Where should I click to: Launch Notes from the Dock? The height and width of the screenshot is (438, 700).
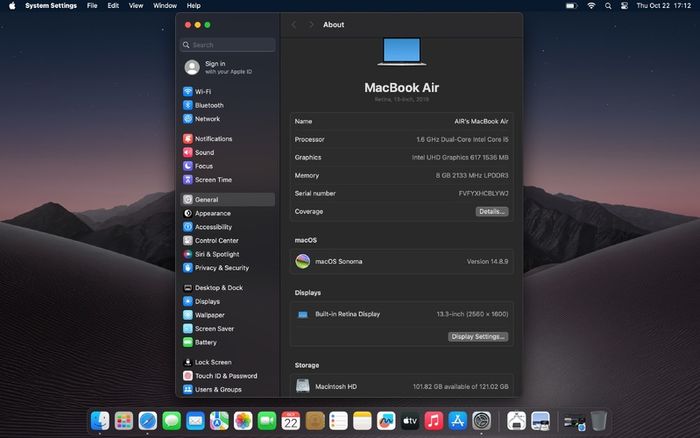coord(362,421)
